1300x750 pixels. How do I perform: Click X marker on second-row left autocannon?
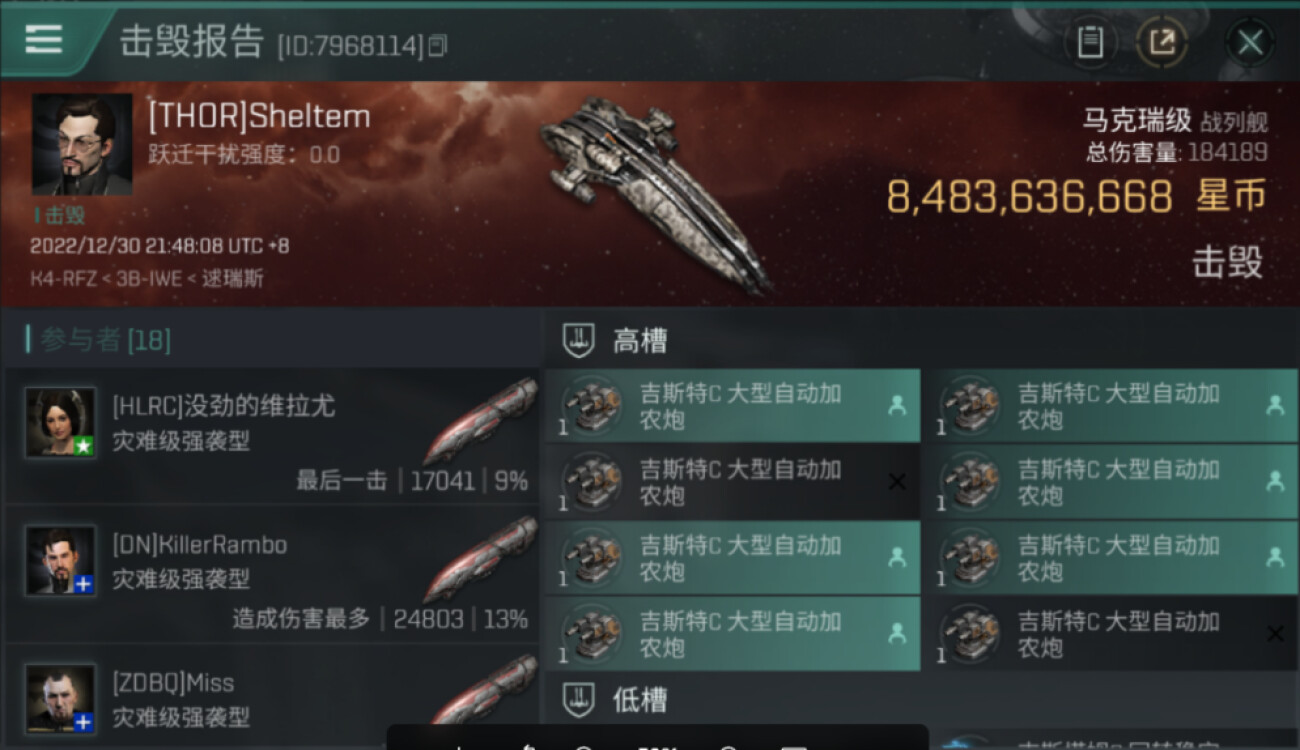point(897,482)
